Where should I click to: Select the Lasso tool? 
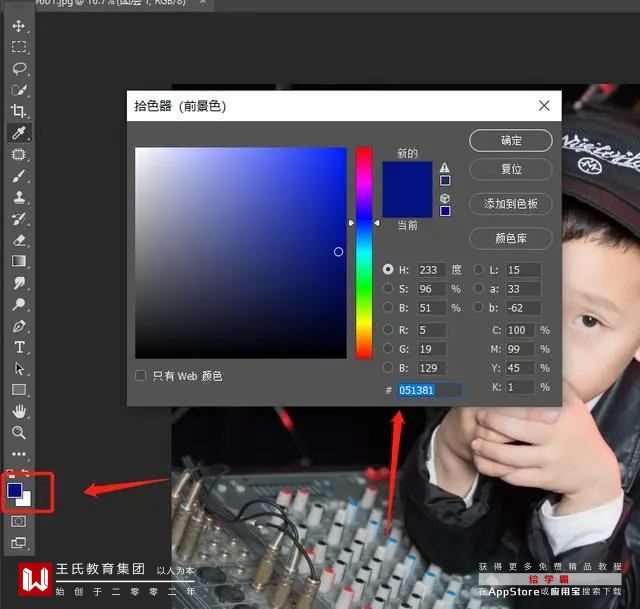pos(19,68)
